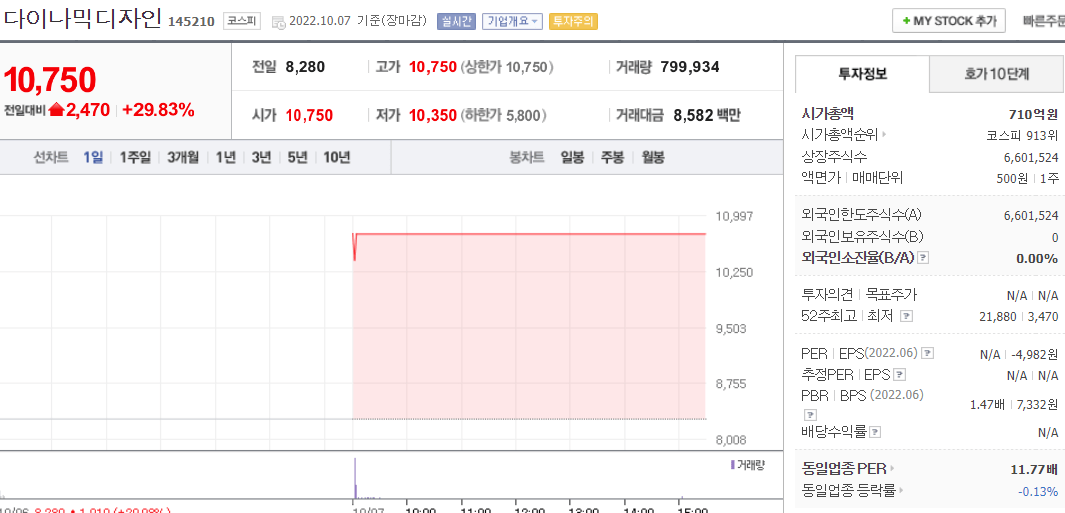1065x513 pixels.
Task: Click the 거래대금 value 8,582 백만
Action: tap(706, 115)
